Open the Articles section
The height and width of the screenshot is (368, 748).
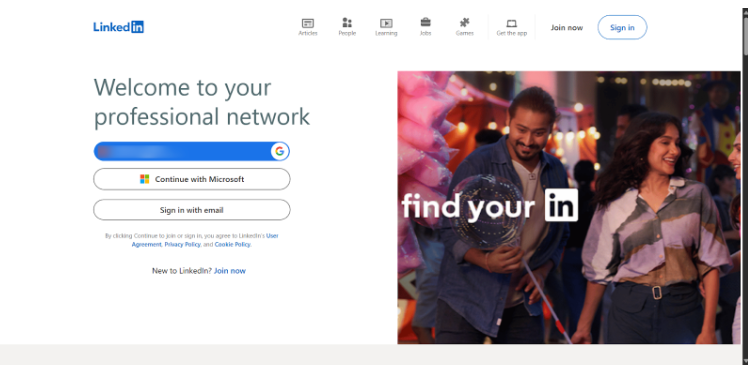pyautogui.click(x=308, y=27)
